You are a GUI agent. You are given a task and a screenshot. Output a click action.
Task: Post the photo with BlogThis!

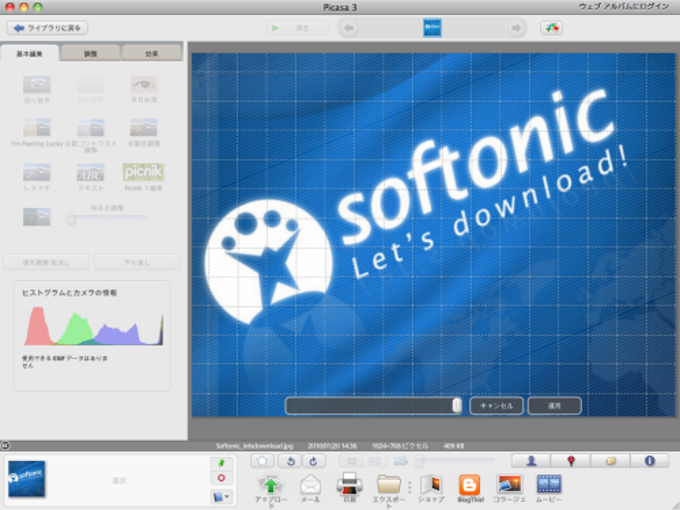tap(470, 484)
